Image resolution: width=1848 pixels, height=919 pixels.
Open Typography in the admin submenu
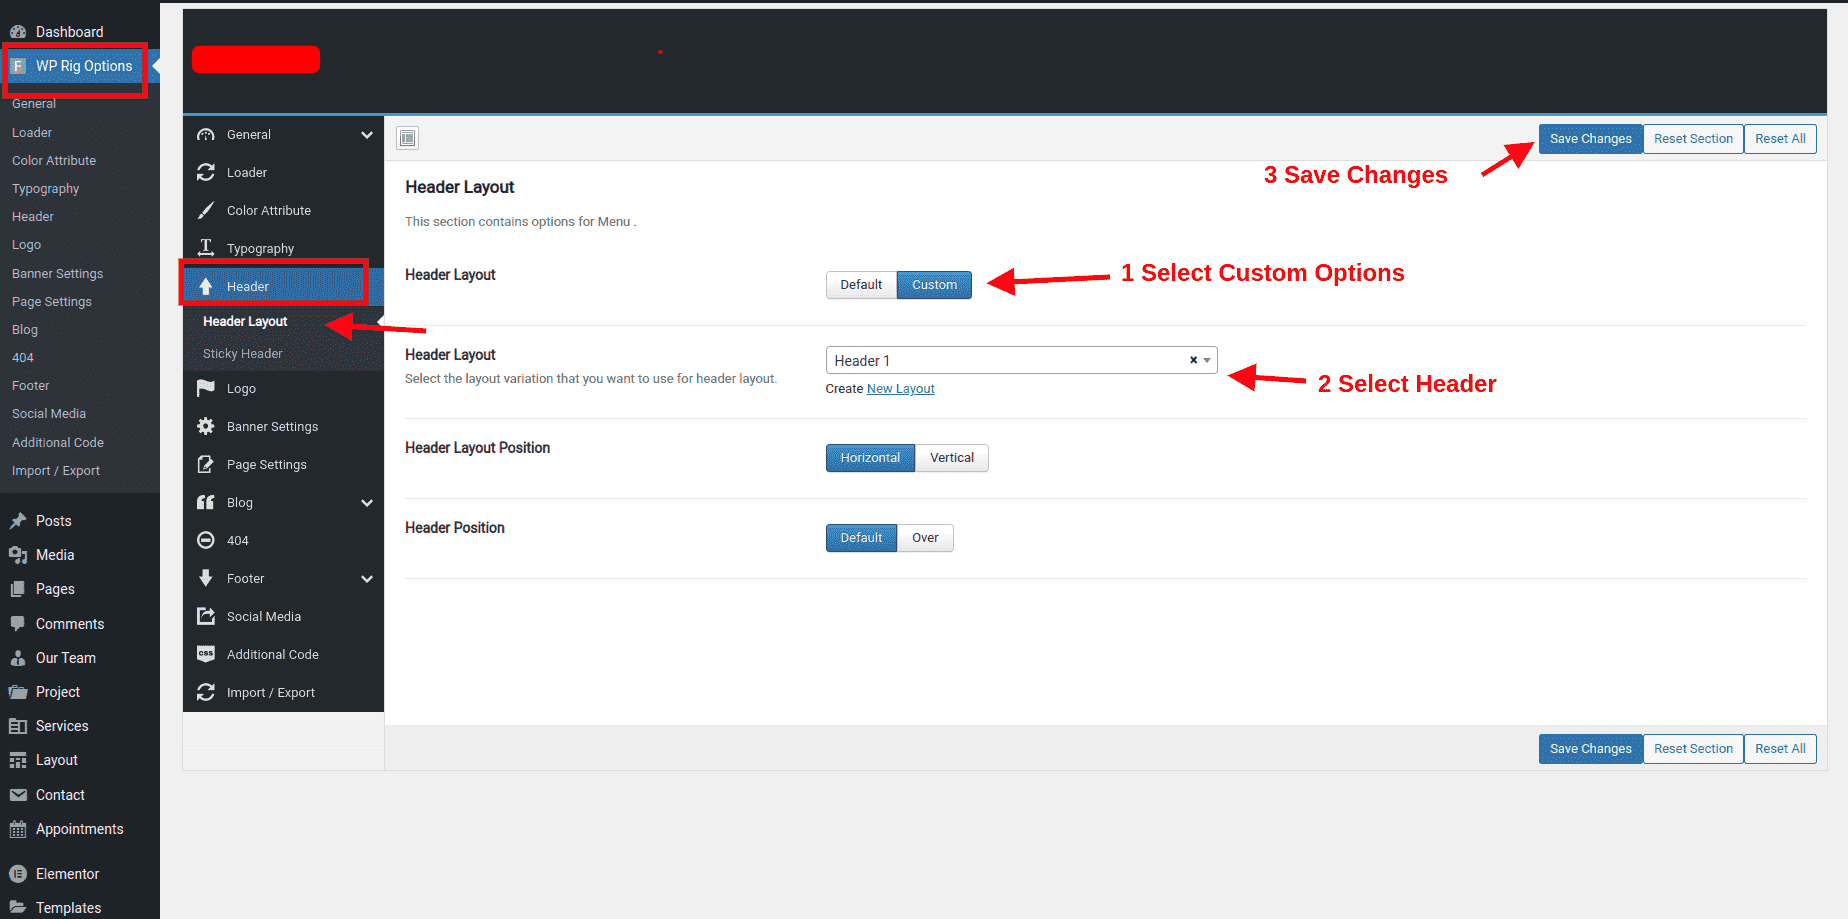[x=46, y=188]
